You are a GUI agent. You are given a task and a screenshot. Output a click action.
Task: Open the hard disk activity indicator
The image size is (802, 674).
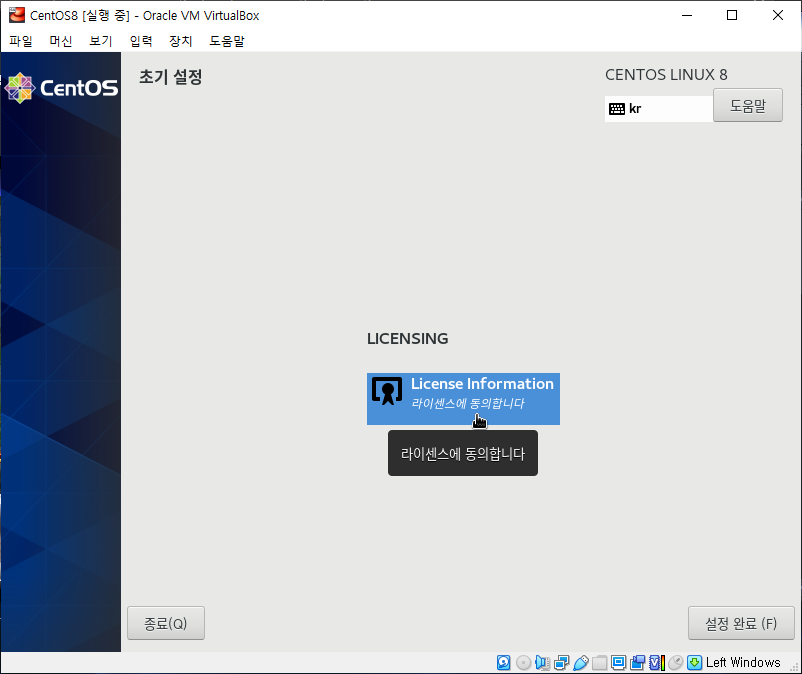click(x=503, y=662)
